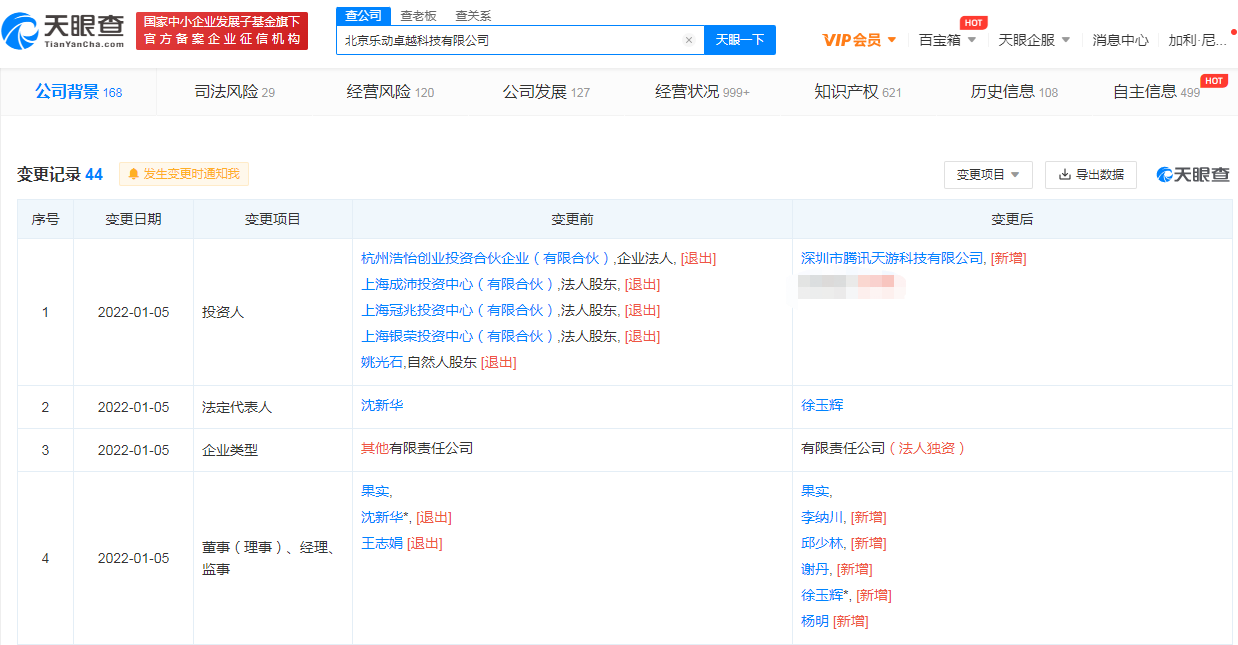Select the 查老板 search tab
This screenshot has height=645, width=1238.
tap(418, 15)
